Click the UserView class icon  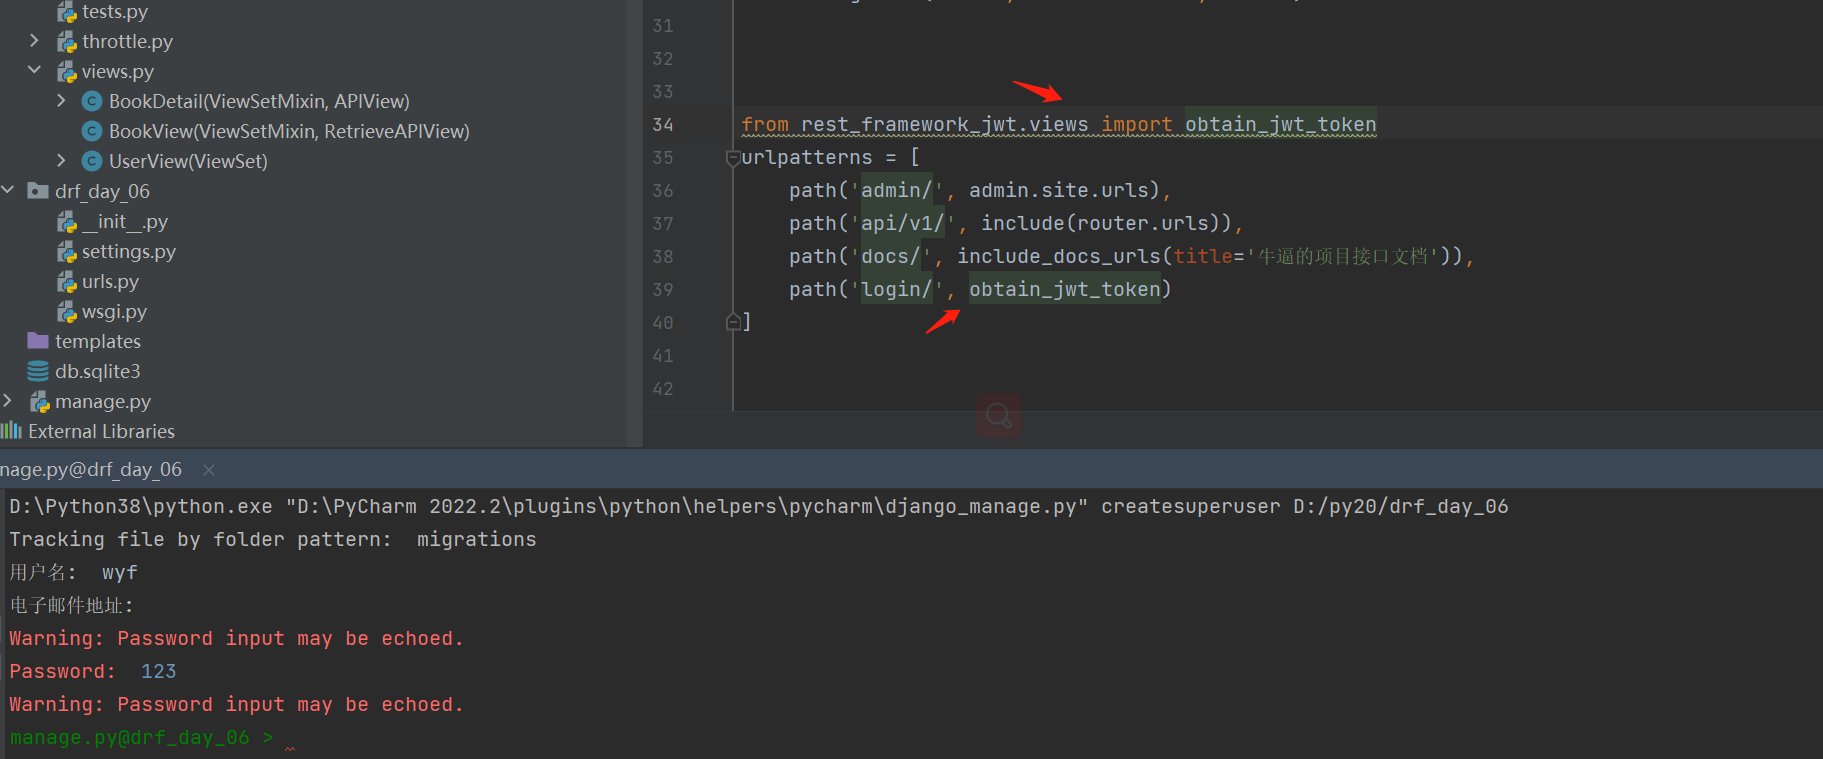tap(92, 161)
